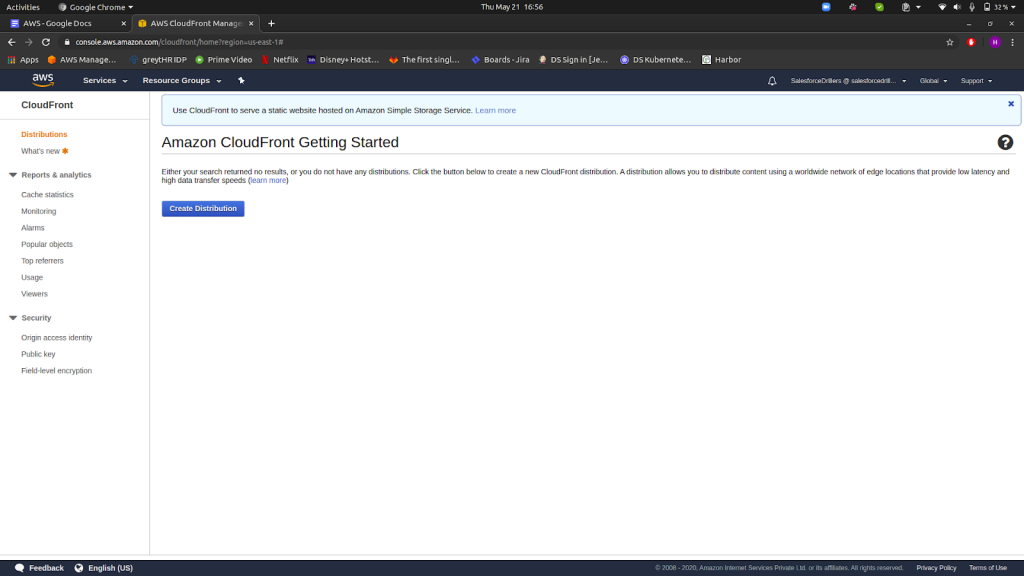This screenshot has width=1024, height=576.
Task: Open the pin shortcuts icon in AWS navbar
Action: click(x=241, y=80)
